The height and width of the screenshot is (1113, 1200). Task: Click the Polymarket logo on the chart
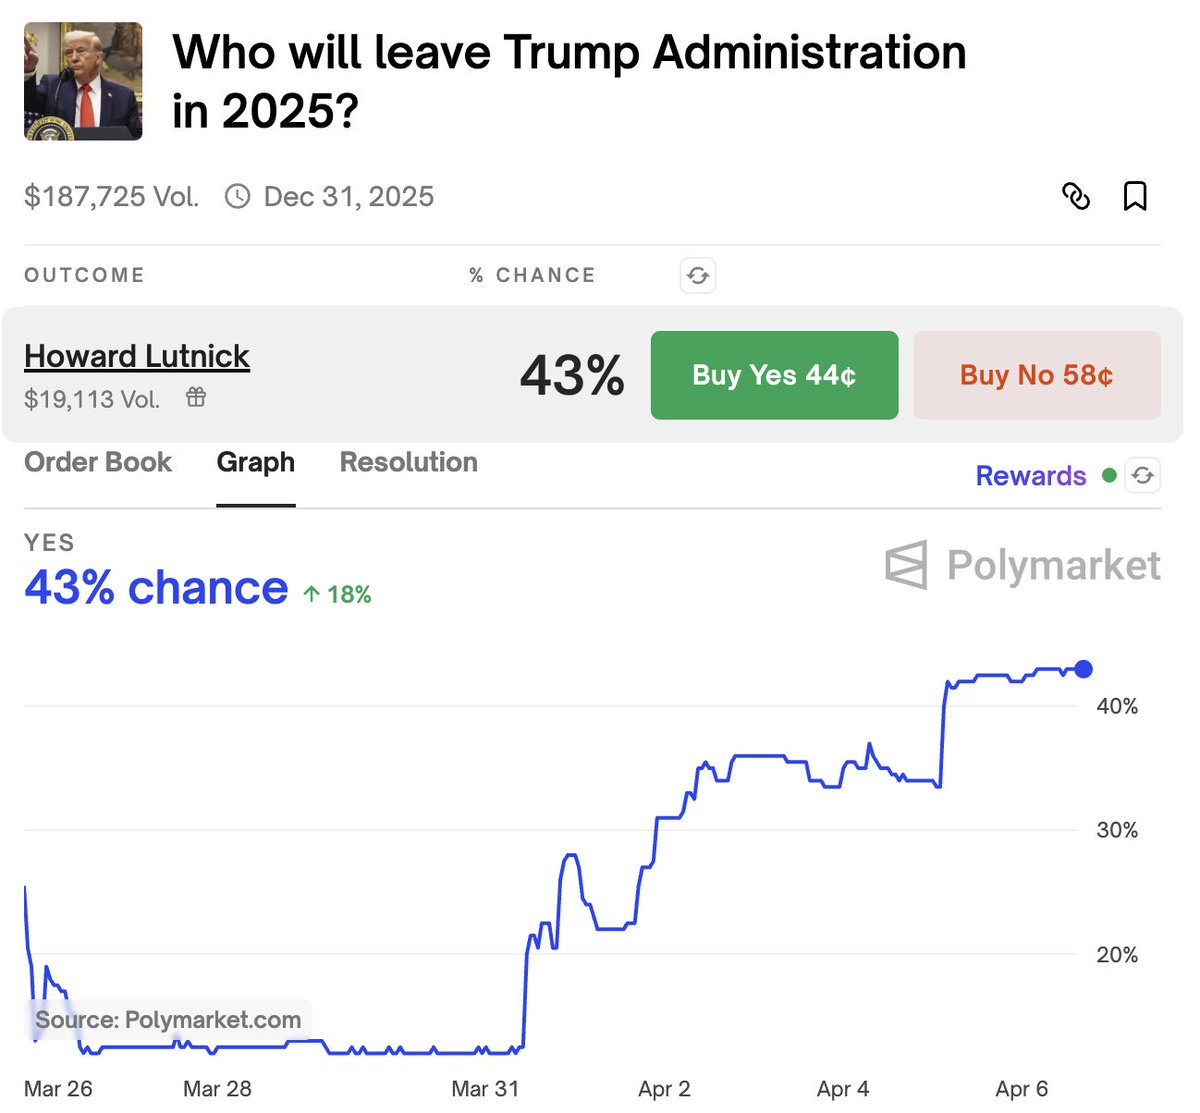[x=1022, y=566]
